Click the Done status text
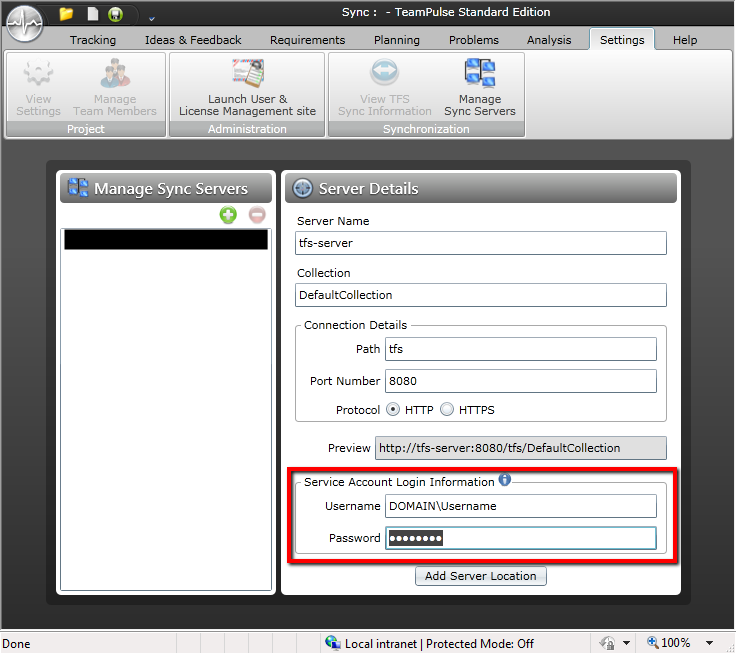This screenshot has height=654, width=736. pyautogui.click(x=16, y=644)
